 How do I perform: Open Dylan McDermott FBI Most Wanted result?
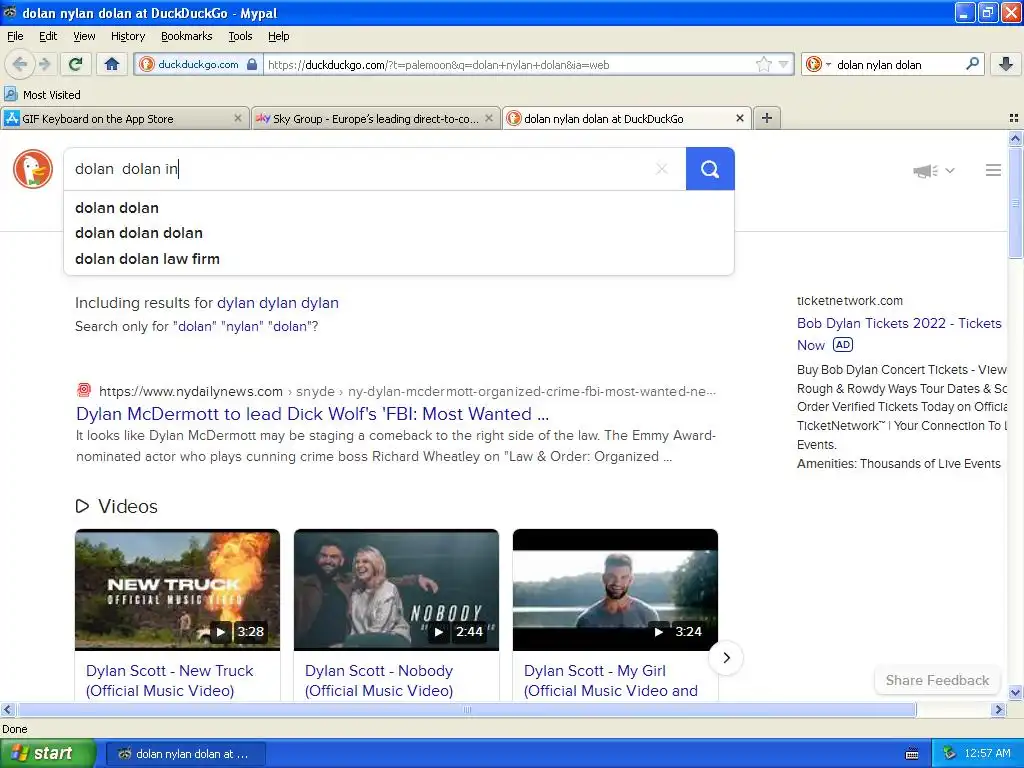(312, 414)
